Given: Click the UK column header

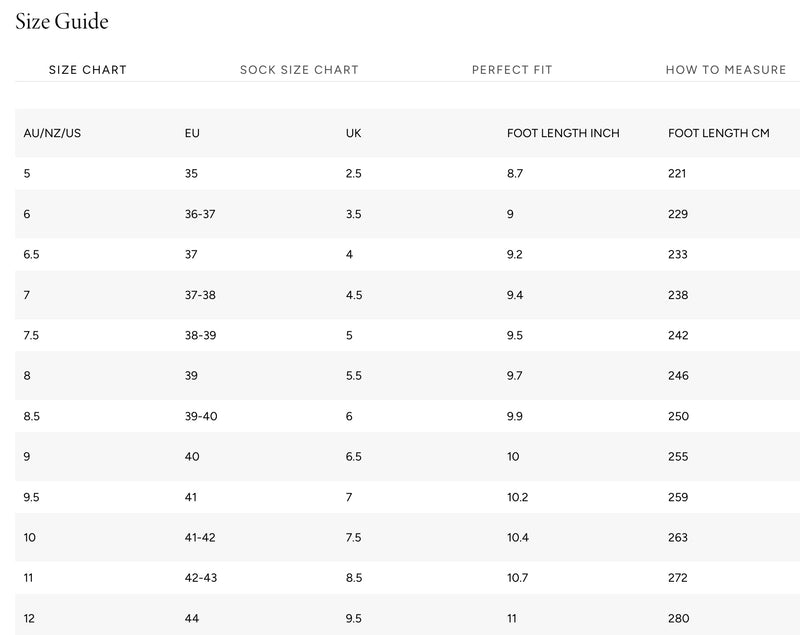Looking at the screenshot, I should (x=353, y=133).
